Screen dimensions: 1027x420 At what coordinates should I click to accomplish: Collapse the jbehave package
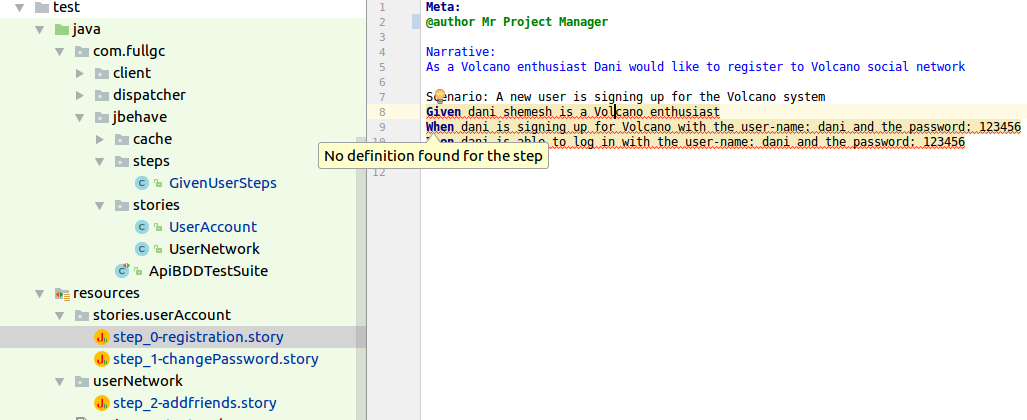coord(81,117)
